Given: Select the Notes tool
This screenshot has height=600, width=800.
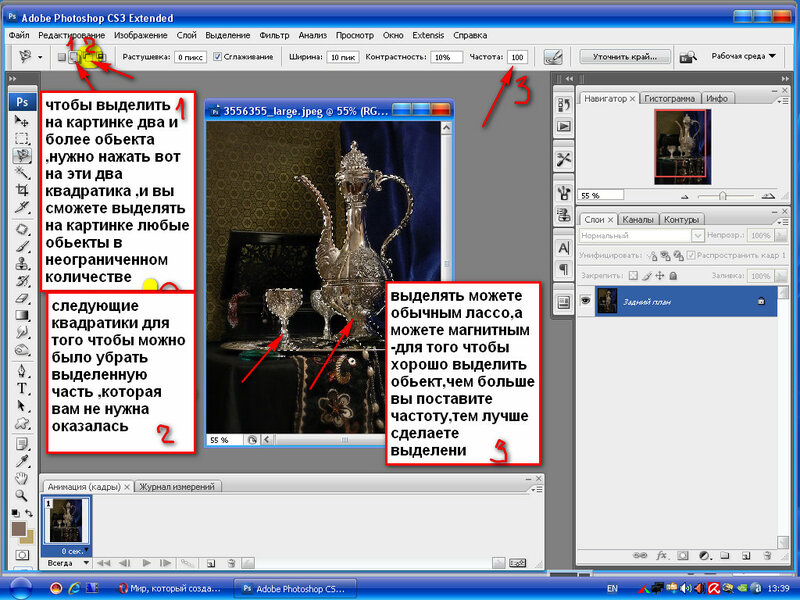Looking at the screenshot, I should [x=21, y=444].
